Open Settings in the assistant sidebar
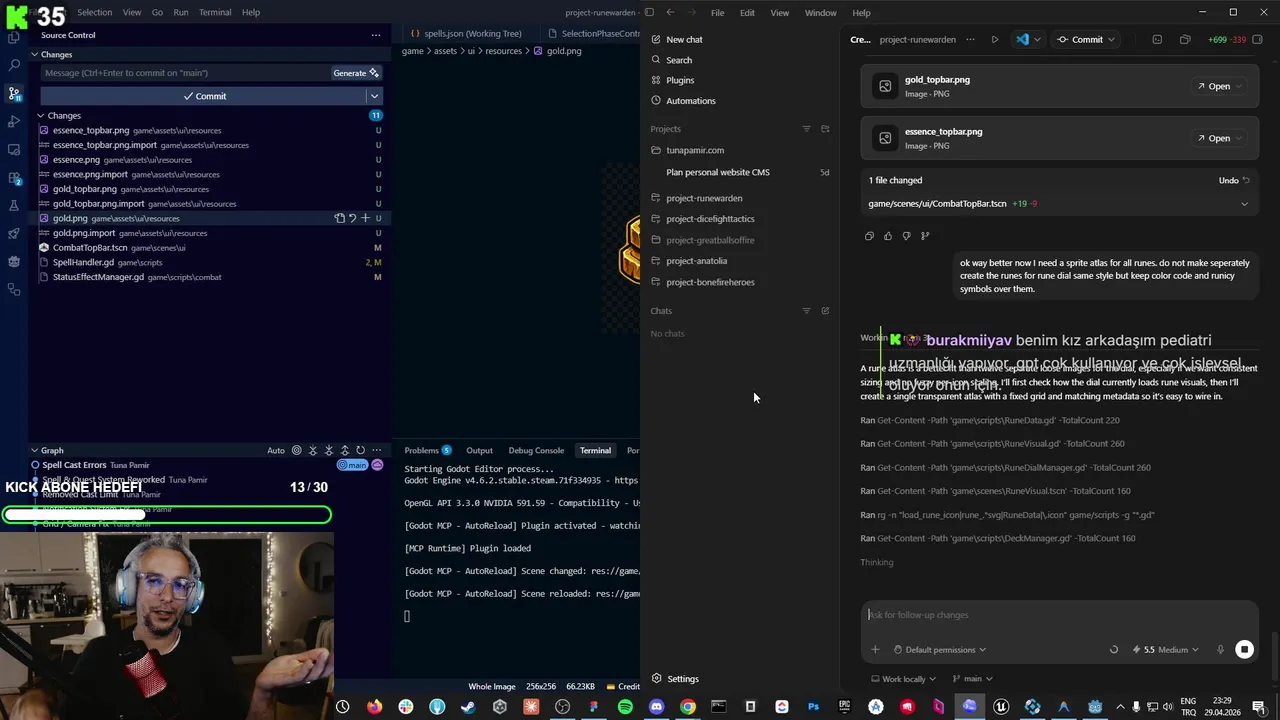Viewport: 1280px width, 720px height. (683, 679)
